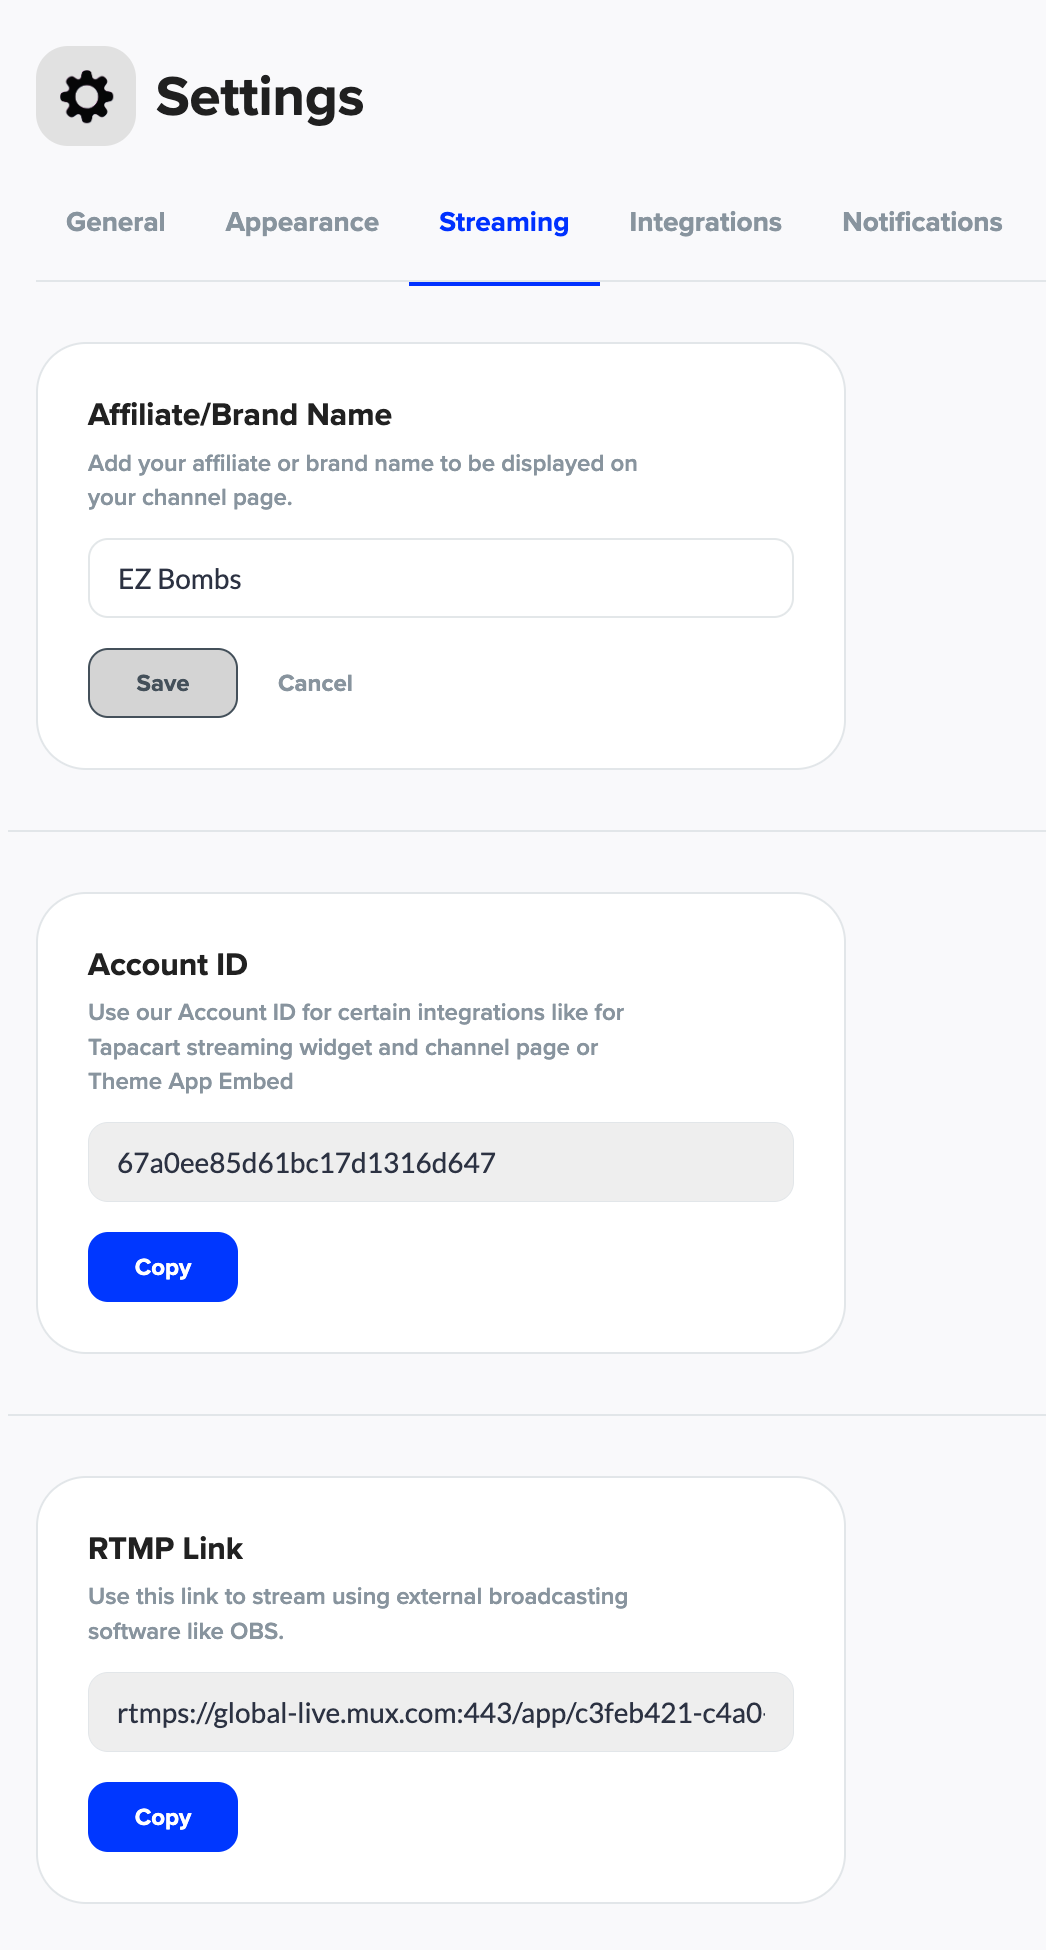
Task: Click the Account ID section heading
Action: click(x=168, y=965)
